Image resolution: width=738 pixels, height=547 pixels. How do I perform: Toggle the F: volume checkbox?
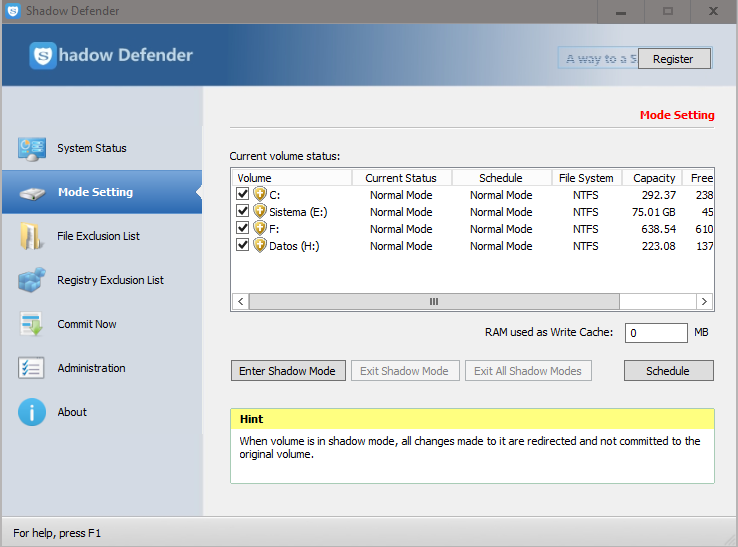click(x=242, y=229)
